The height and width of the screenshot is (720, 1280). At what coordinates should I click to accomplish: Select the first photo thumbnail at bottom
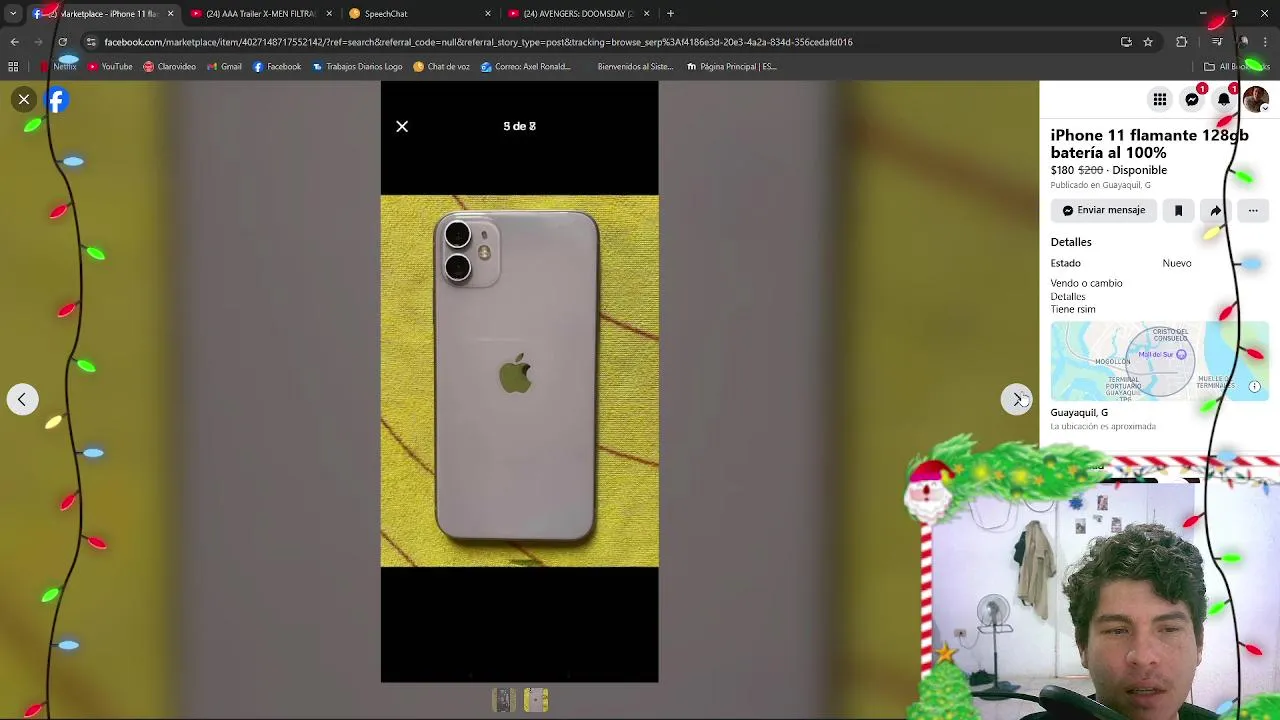503,700
